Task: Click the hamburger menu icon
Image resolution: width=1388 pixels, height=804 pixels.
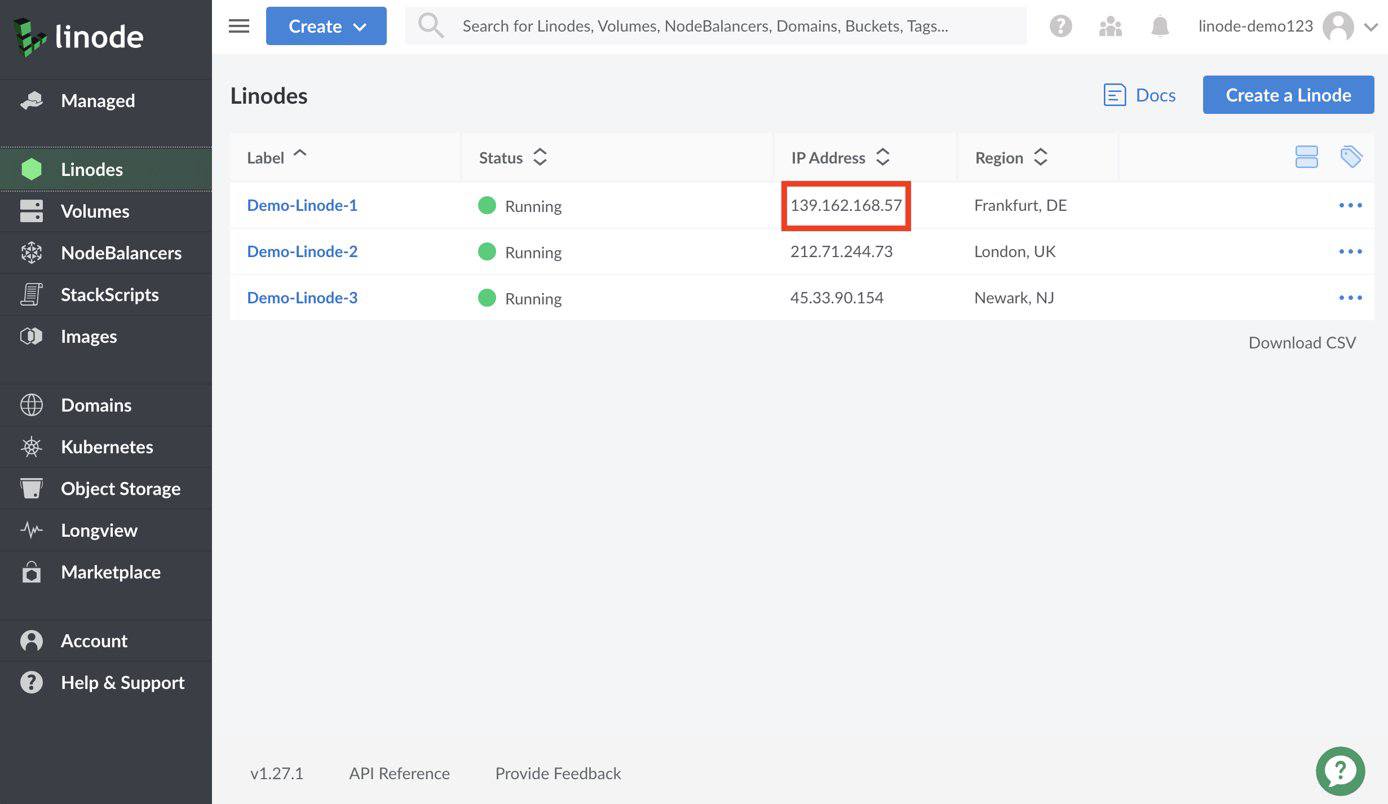Action: tap(239, 26)
